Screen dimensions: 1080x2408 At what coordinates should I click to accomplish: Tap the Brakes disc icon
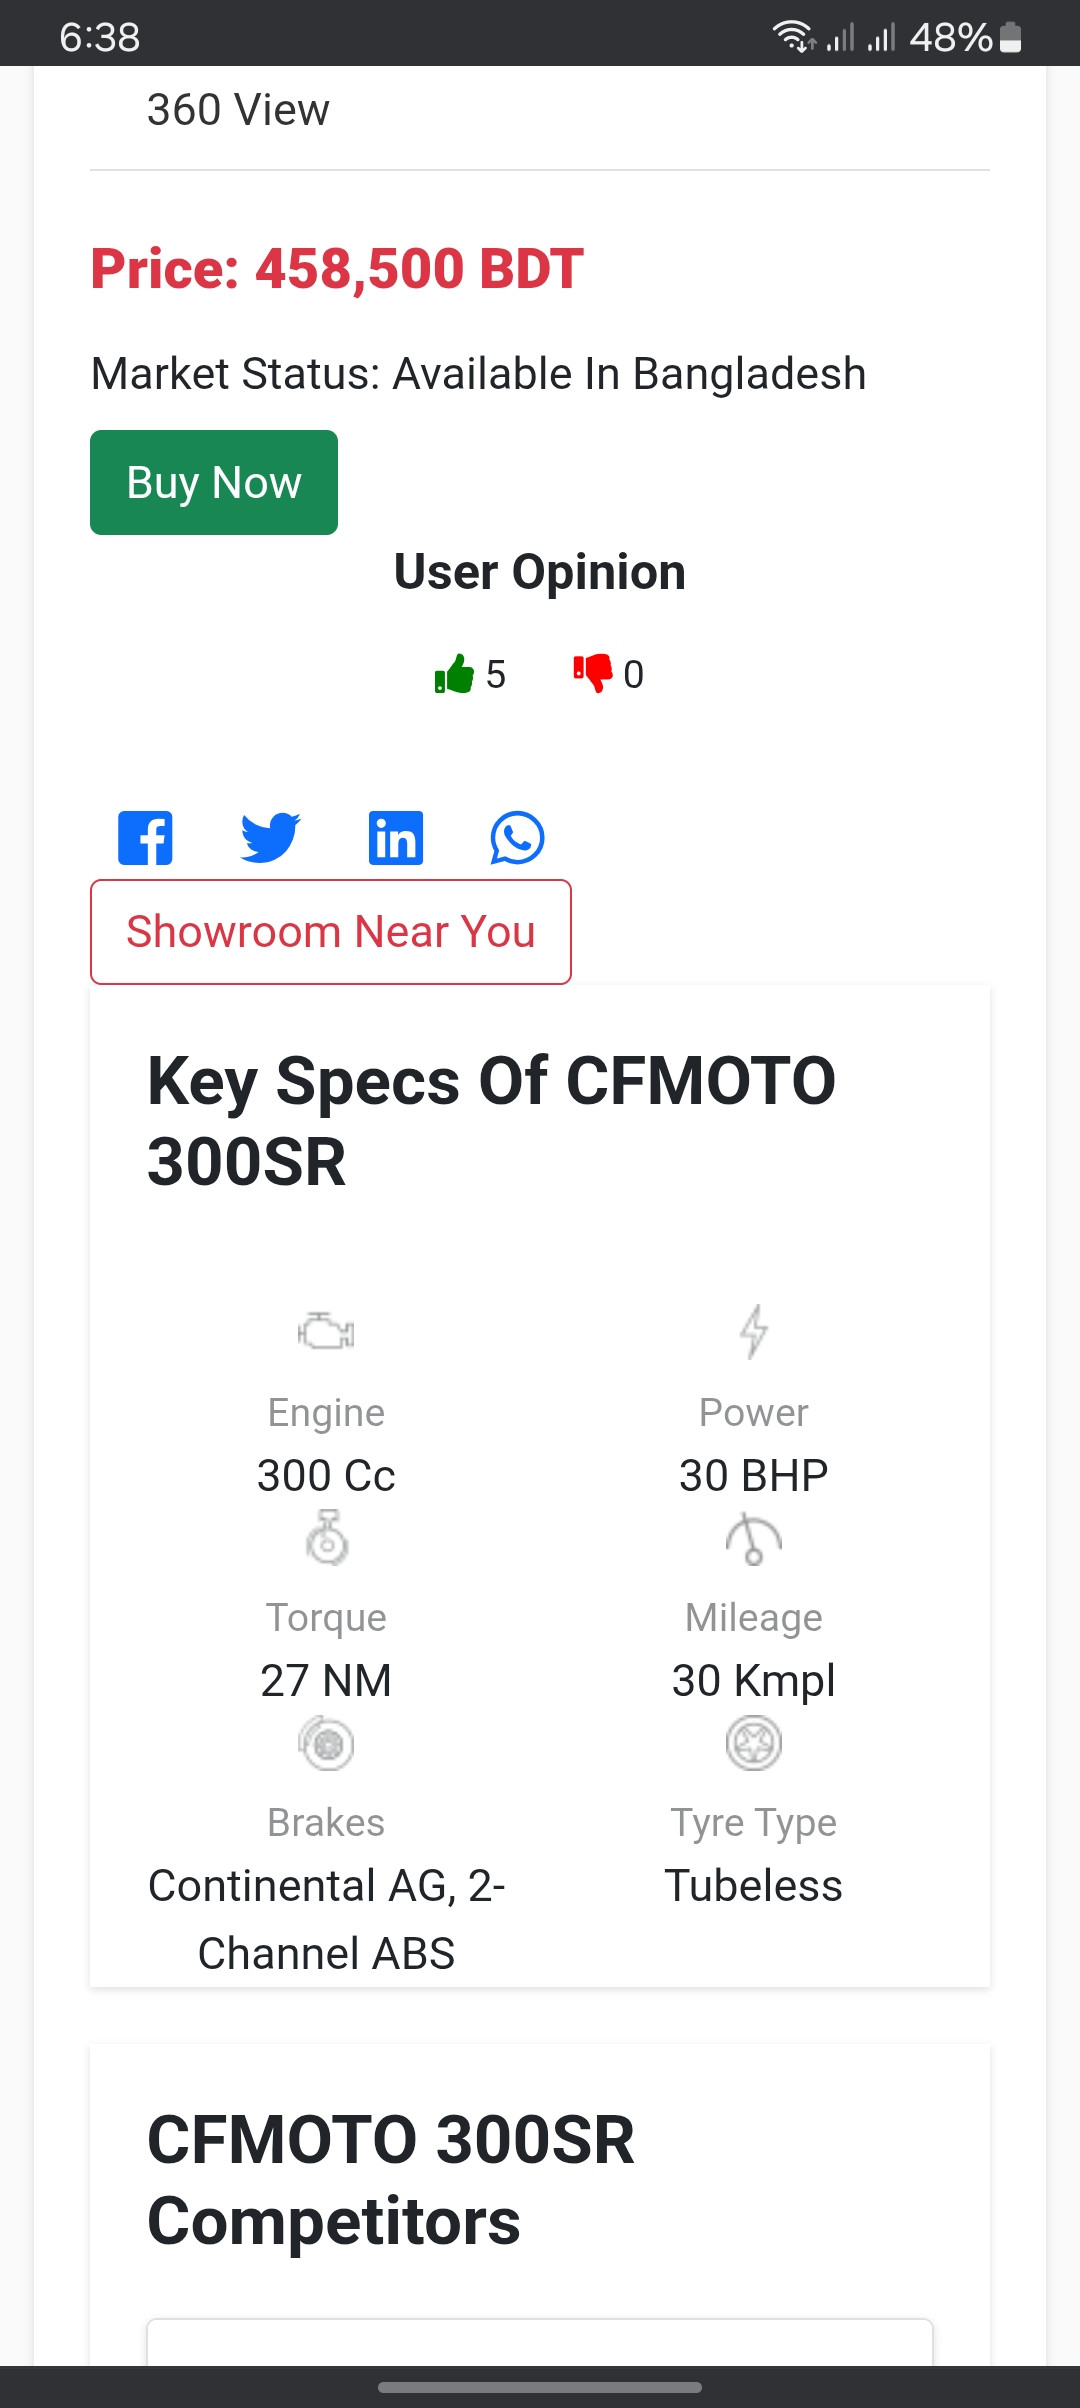tap(326, 1743)
